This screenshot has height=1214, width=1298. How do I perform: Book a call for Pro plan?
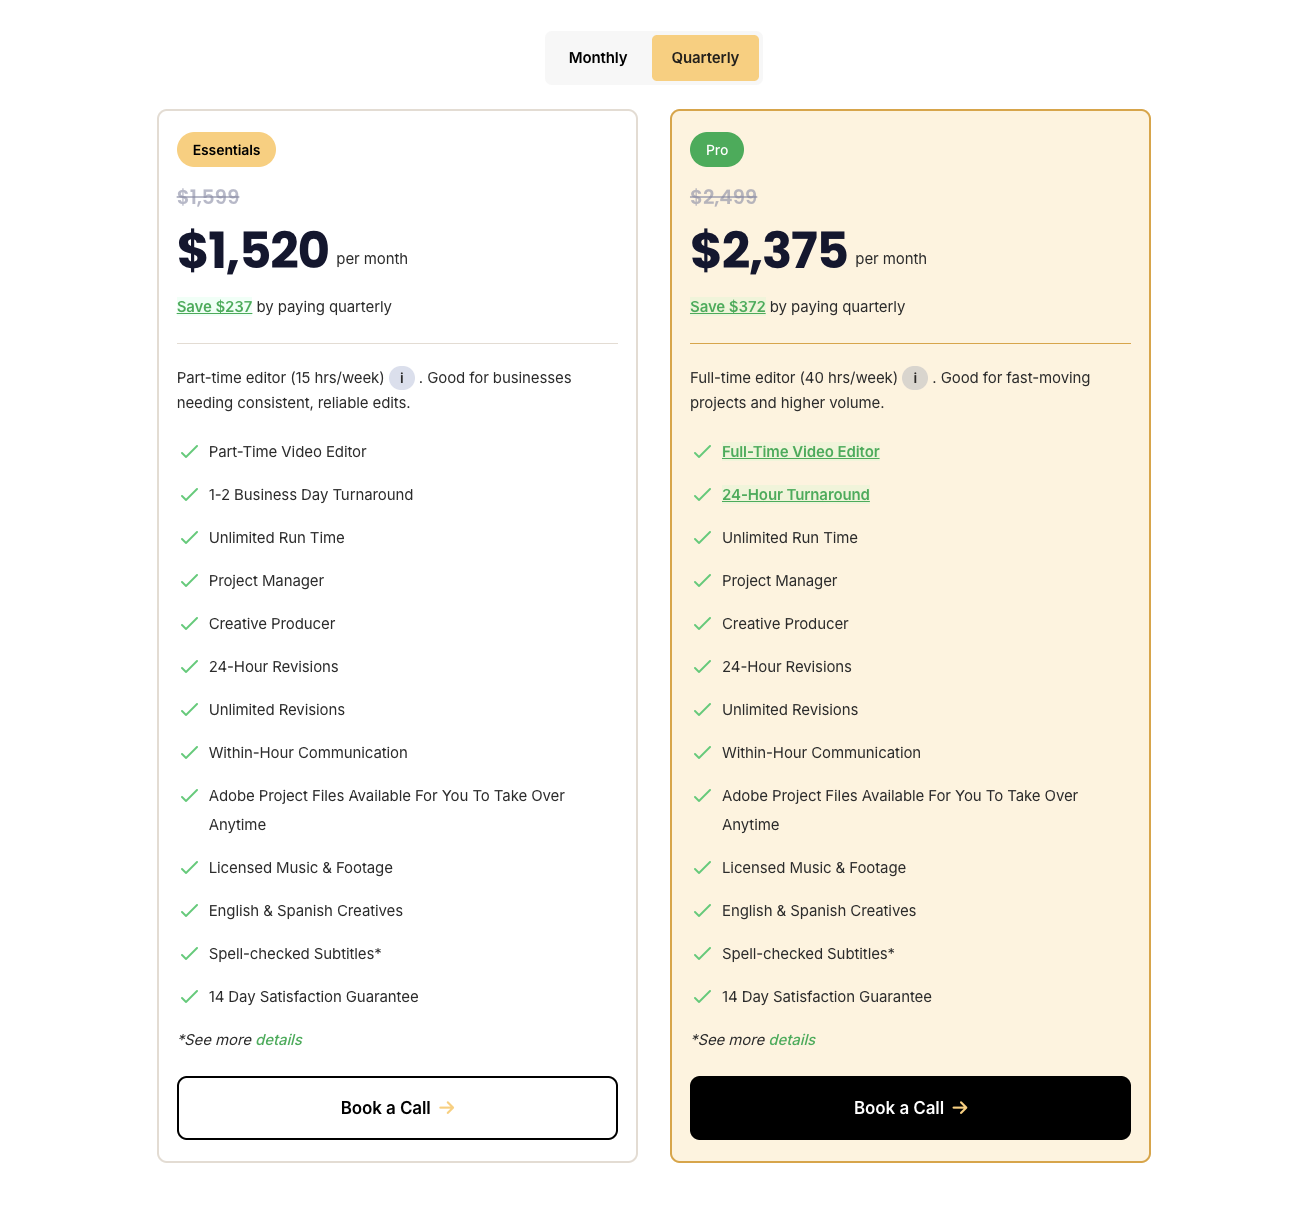(910, 1108)
